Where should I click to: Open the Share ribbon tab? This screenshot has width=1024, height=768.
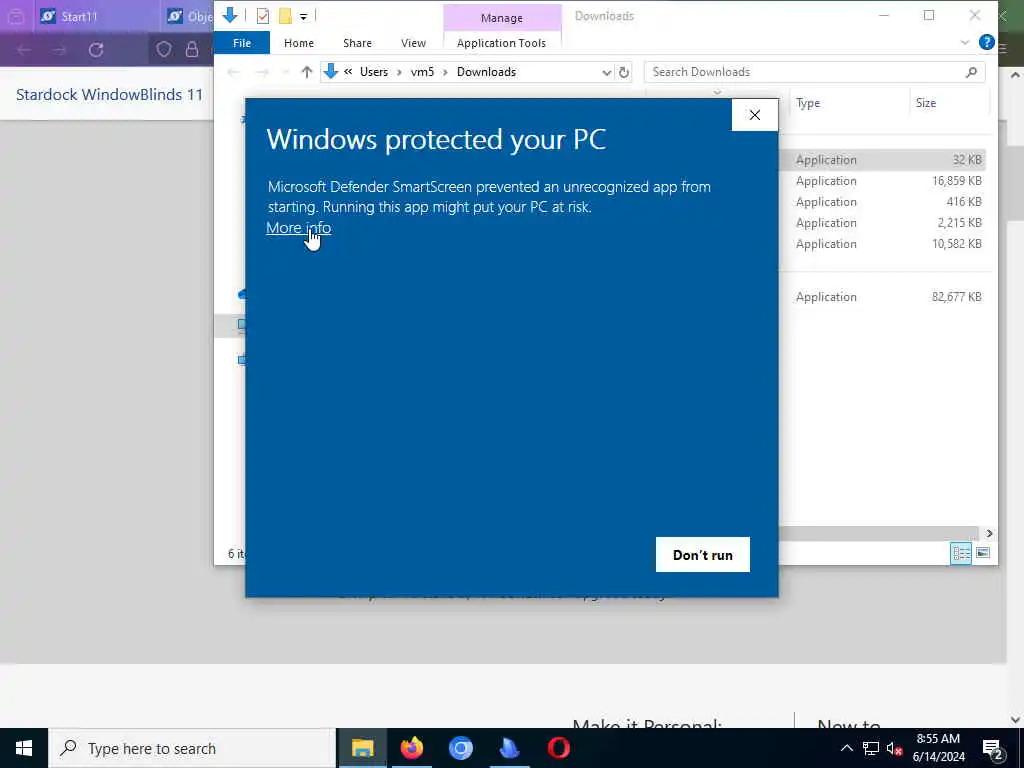pos(357,43)
